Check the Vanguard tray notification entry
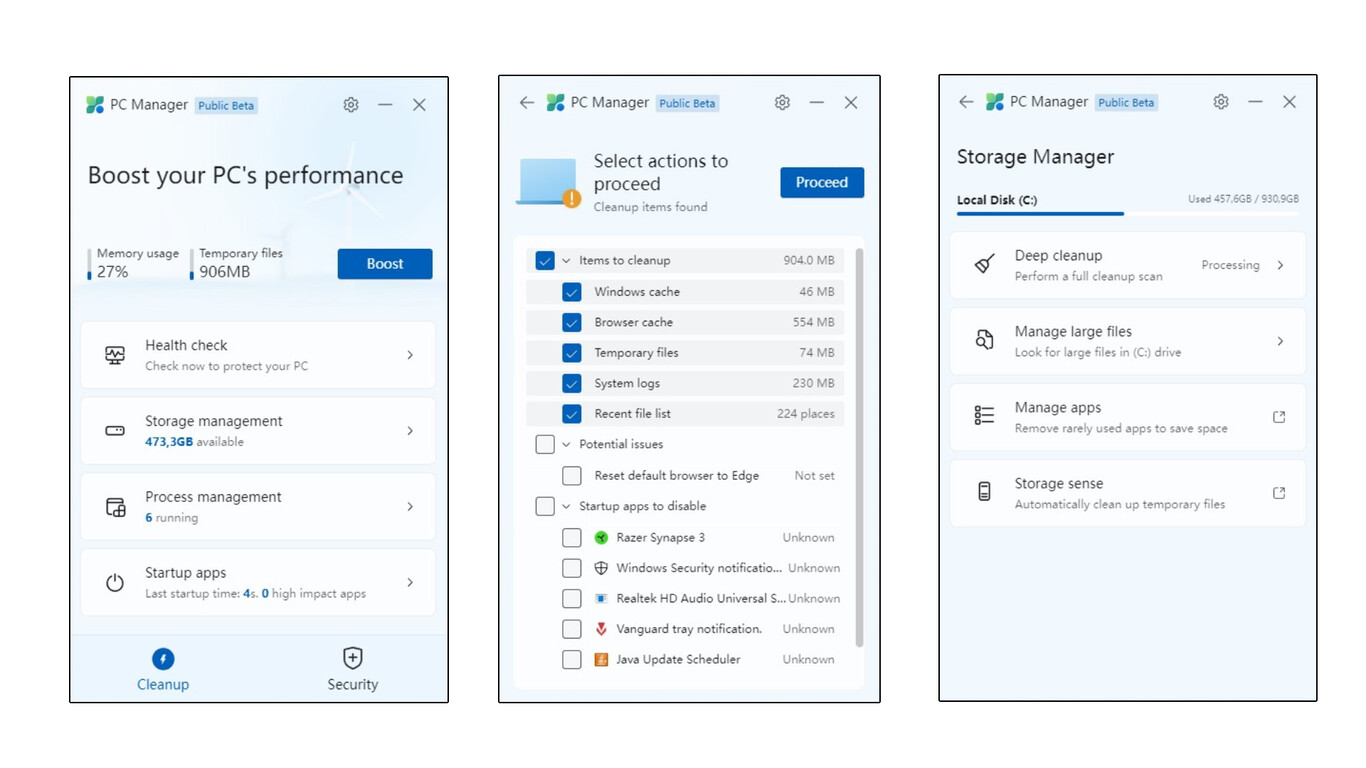Image resolution: width=1366 pixels, height=768 pixels. [572, 629]
